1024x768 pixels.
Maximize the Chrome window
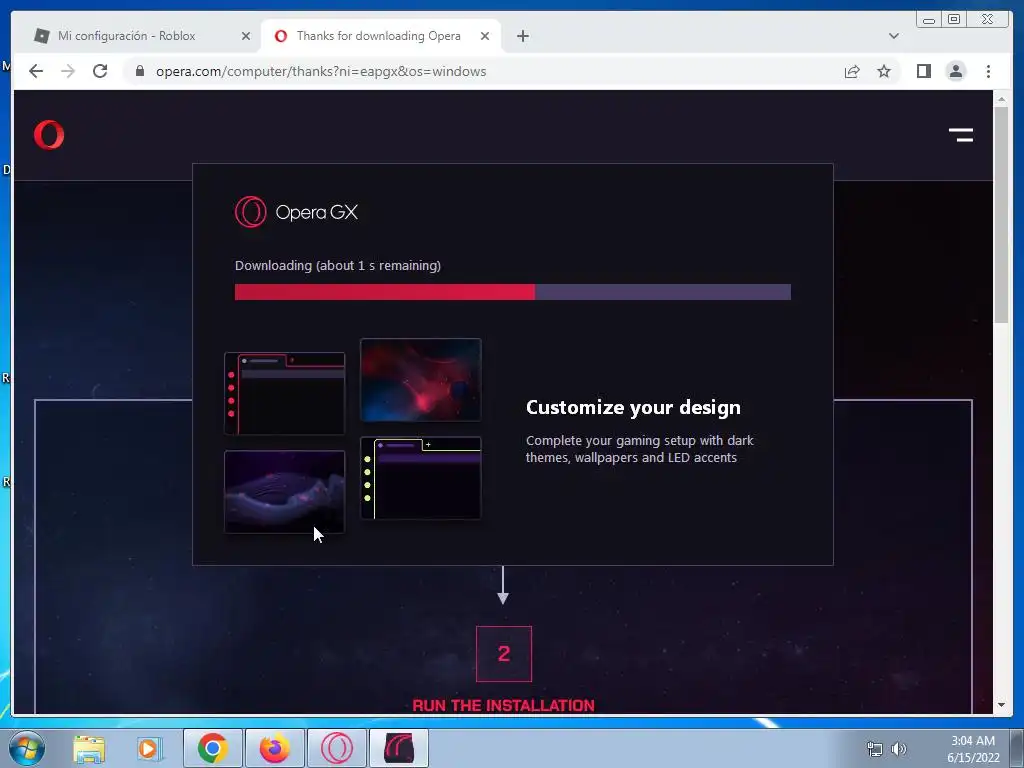tap(954, 19)
